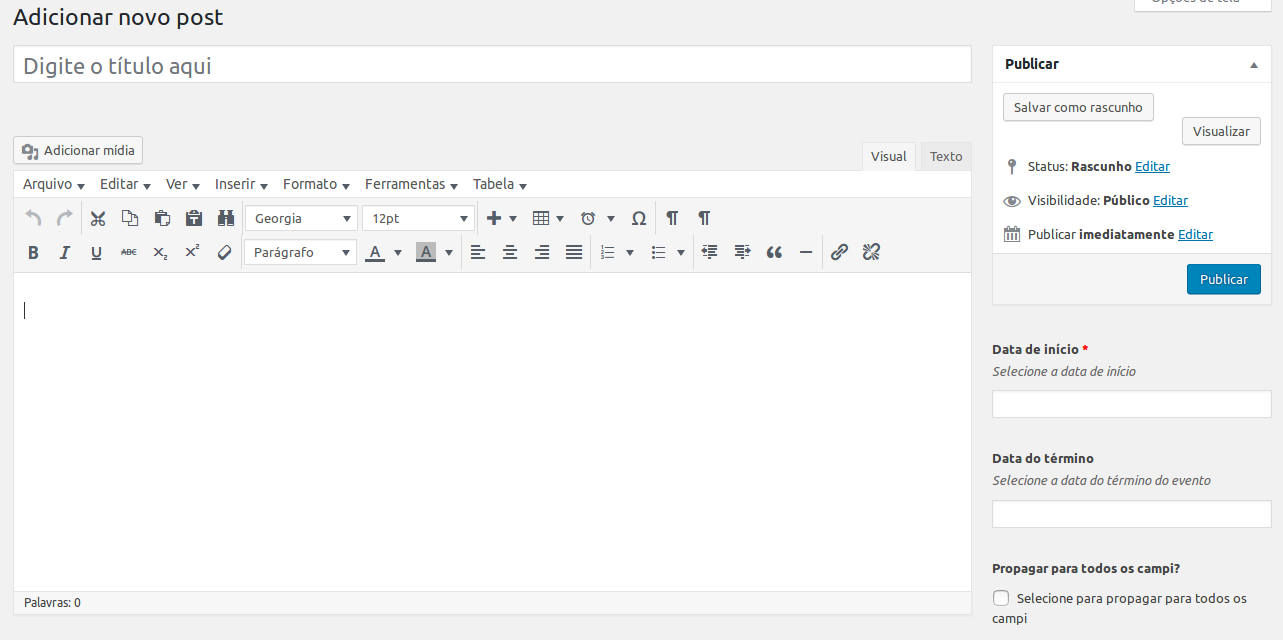This screenshot has height=640, width=1283.
Task: Click the scissors Cut icon
Action: pyautogui.click(x=98, y=219)
